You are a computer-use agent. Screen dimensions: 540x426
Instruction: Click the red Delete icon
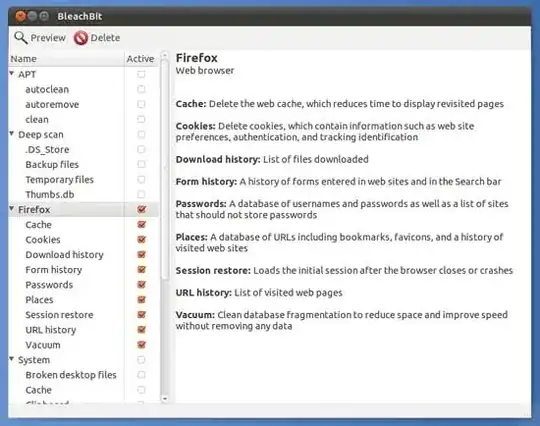[x=81, y=38]
